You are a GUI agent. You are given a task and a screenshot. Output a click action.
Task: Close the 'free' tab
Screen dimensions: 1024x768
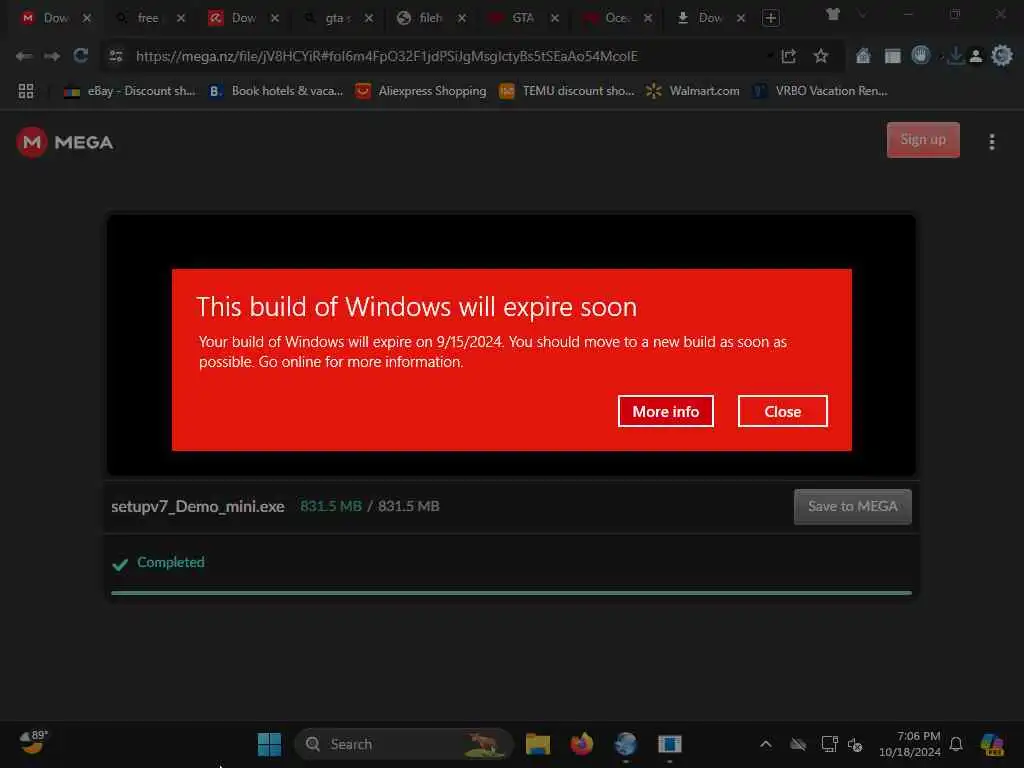click(181, 18)
